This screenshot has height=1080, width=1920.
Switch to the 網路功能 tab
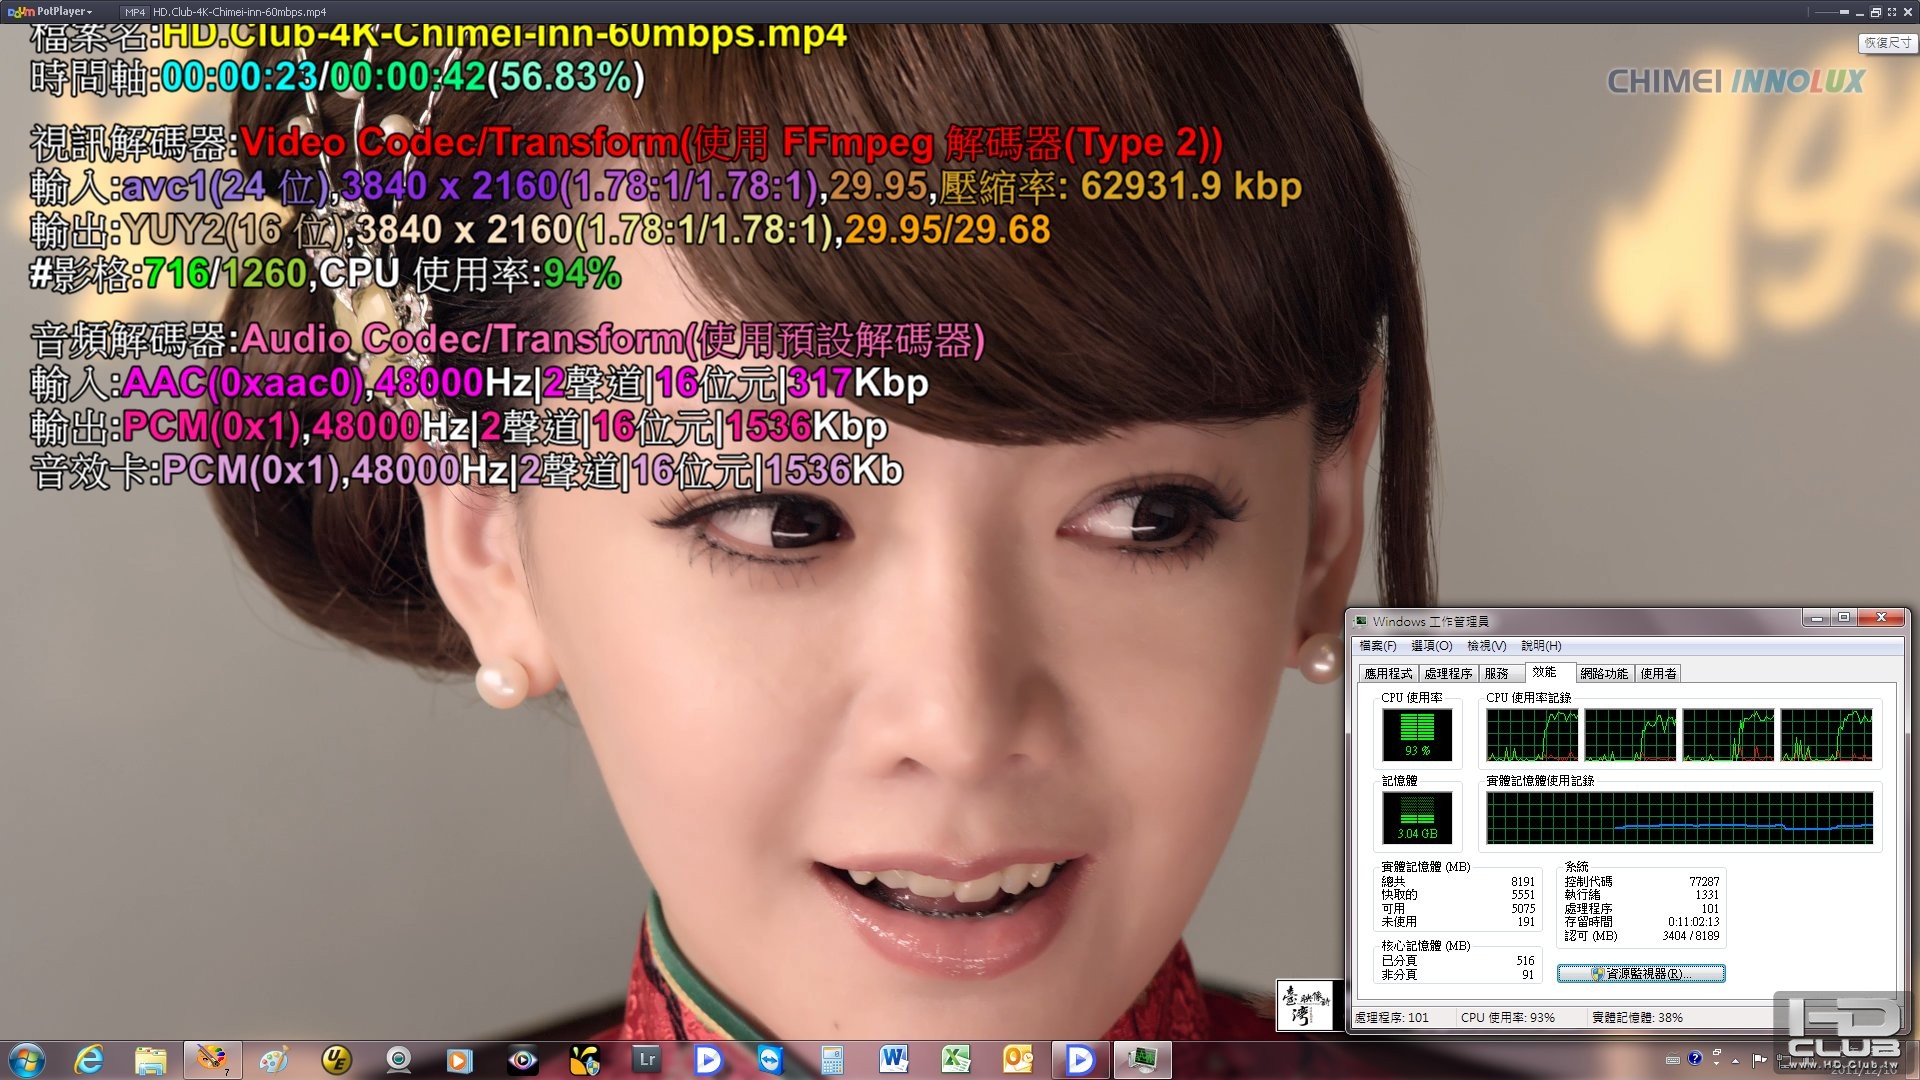1603,674
